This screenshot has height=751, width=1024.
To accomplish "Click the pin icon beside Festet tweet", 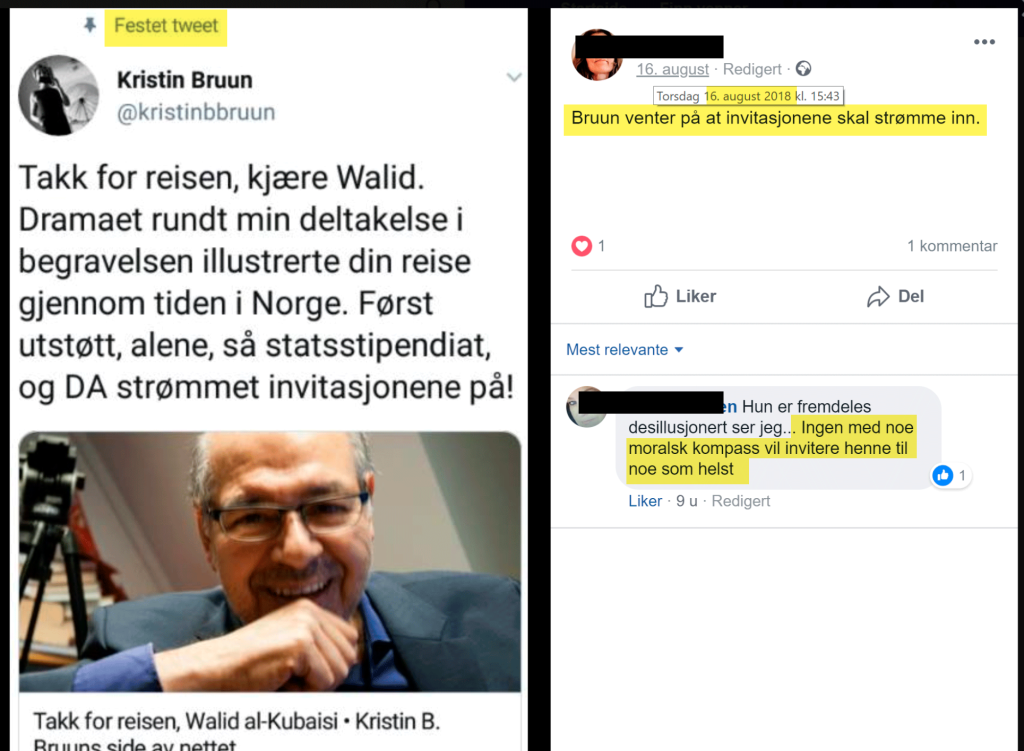I will click(x=89, y=25).
